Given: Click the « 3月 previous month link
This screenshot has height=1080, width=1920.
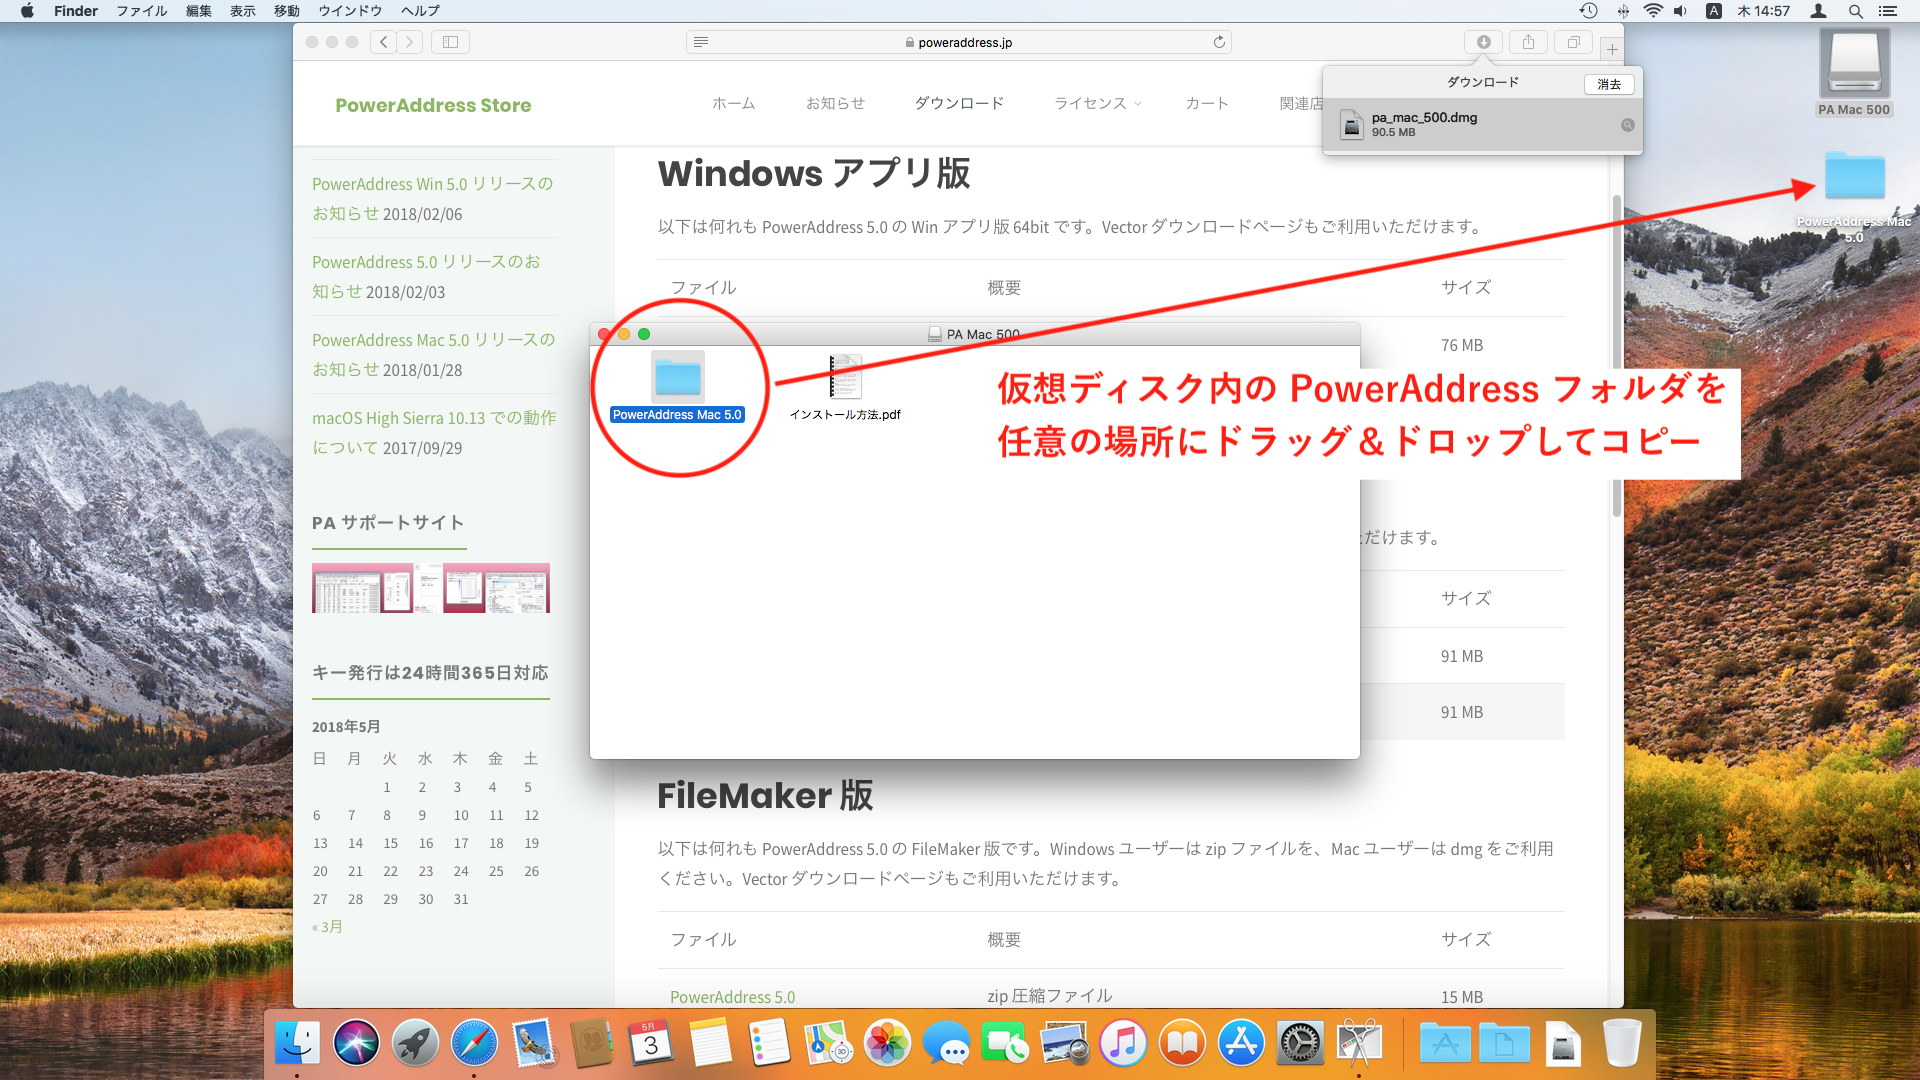Looking at the screenshot, I should point(327,927).
